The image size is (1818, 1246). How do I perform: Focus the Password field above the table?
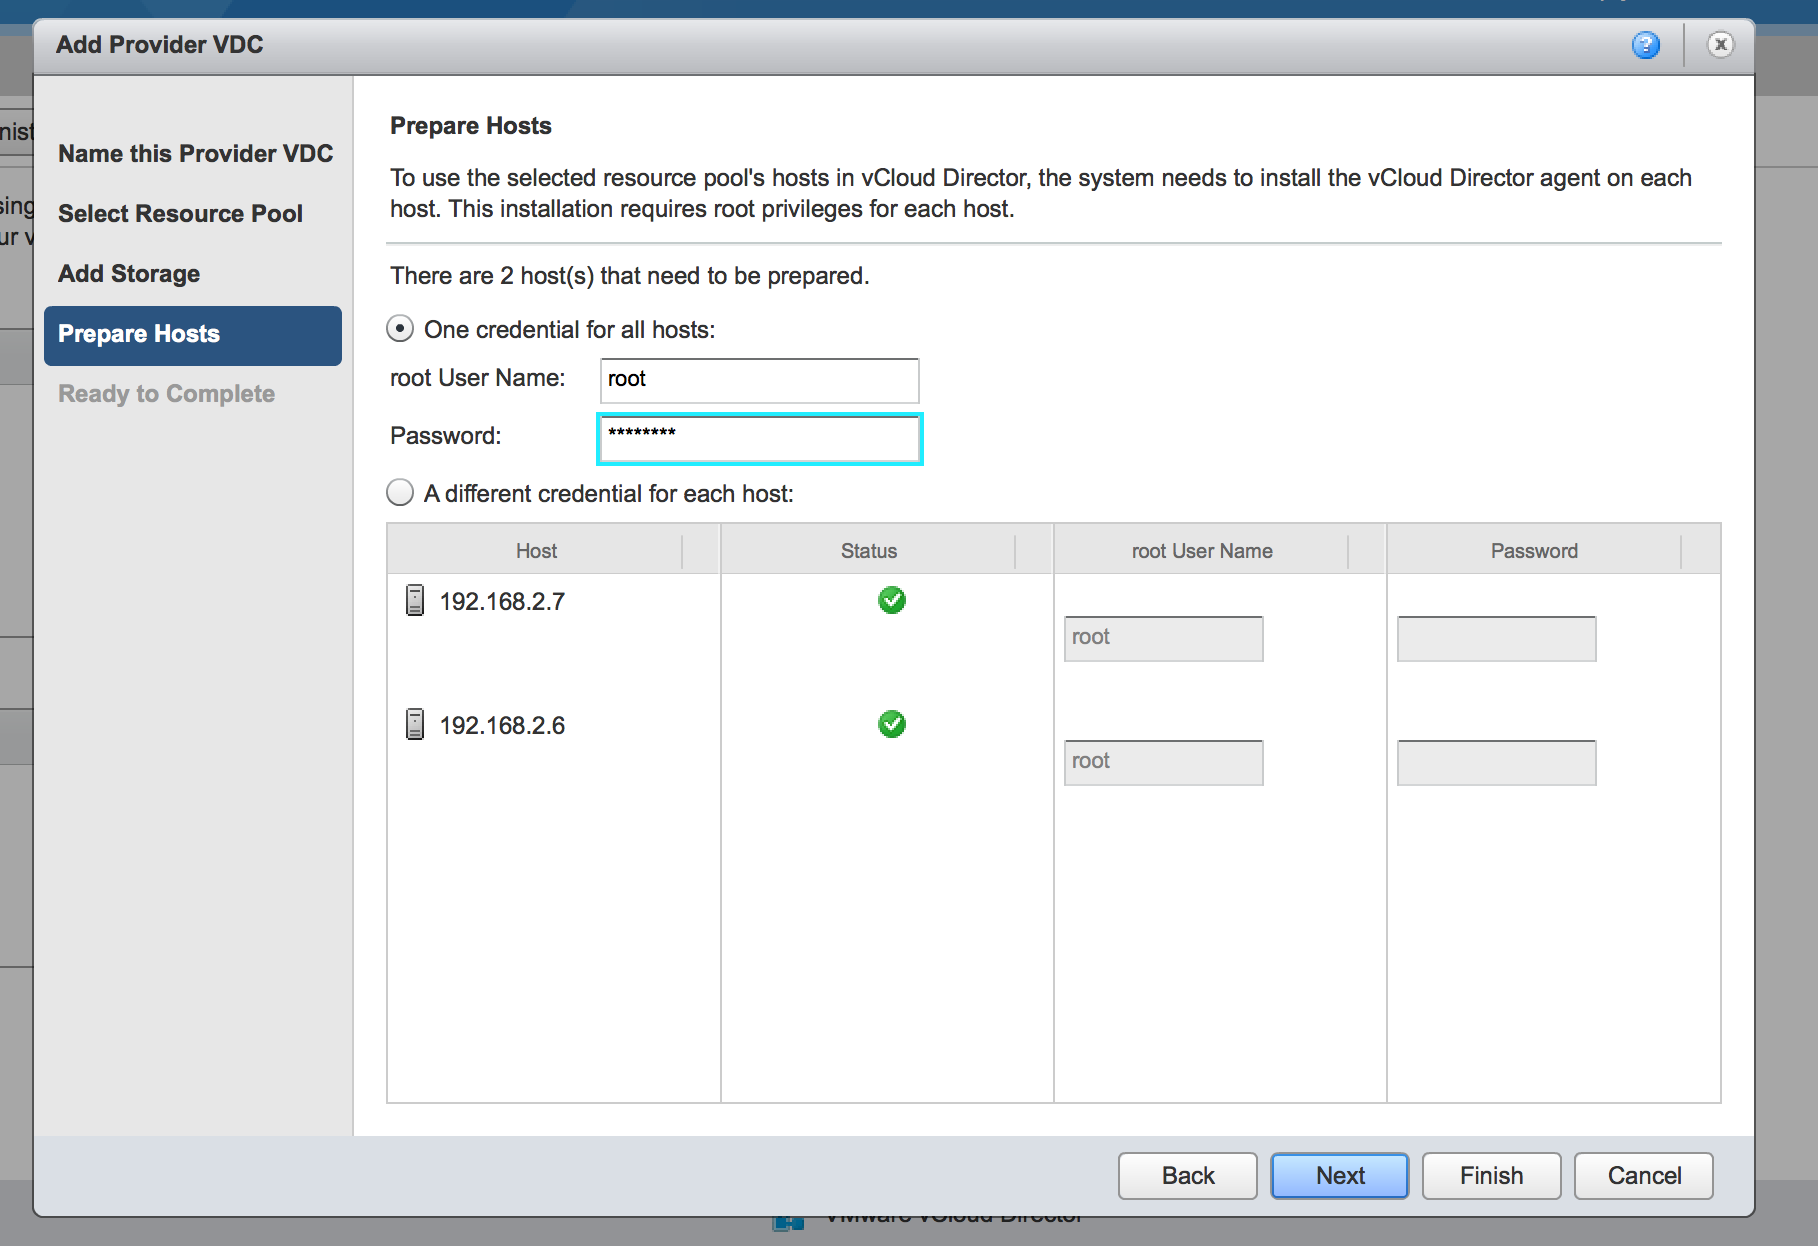coord(759,439)
